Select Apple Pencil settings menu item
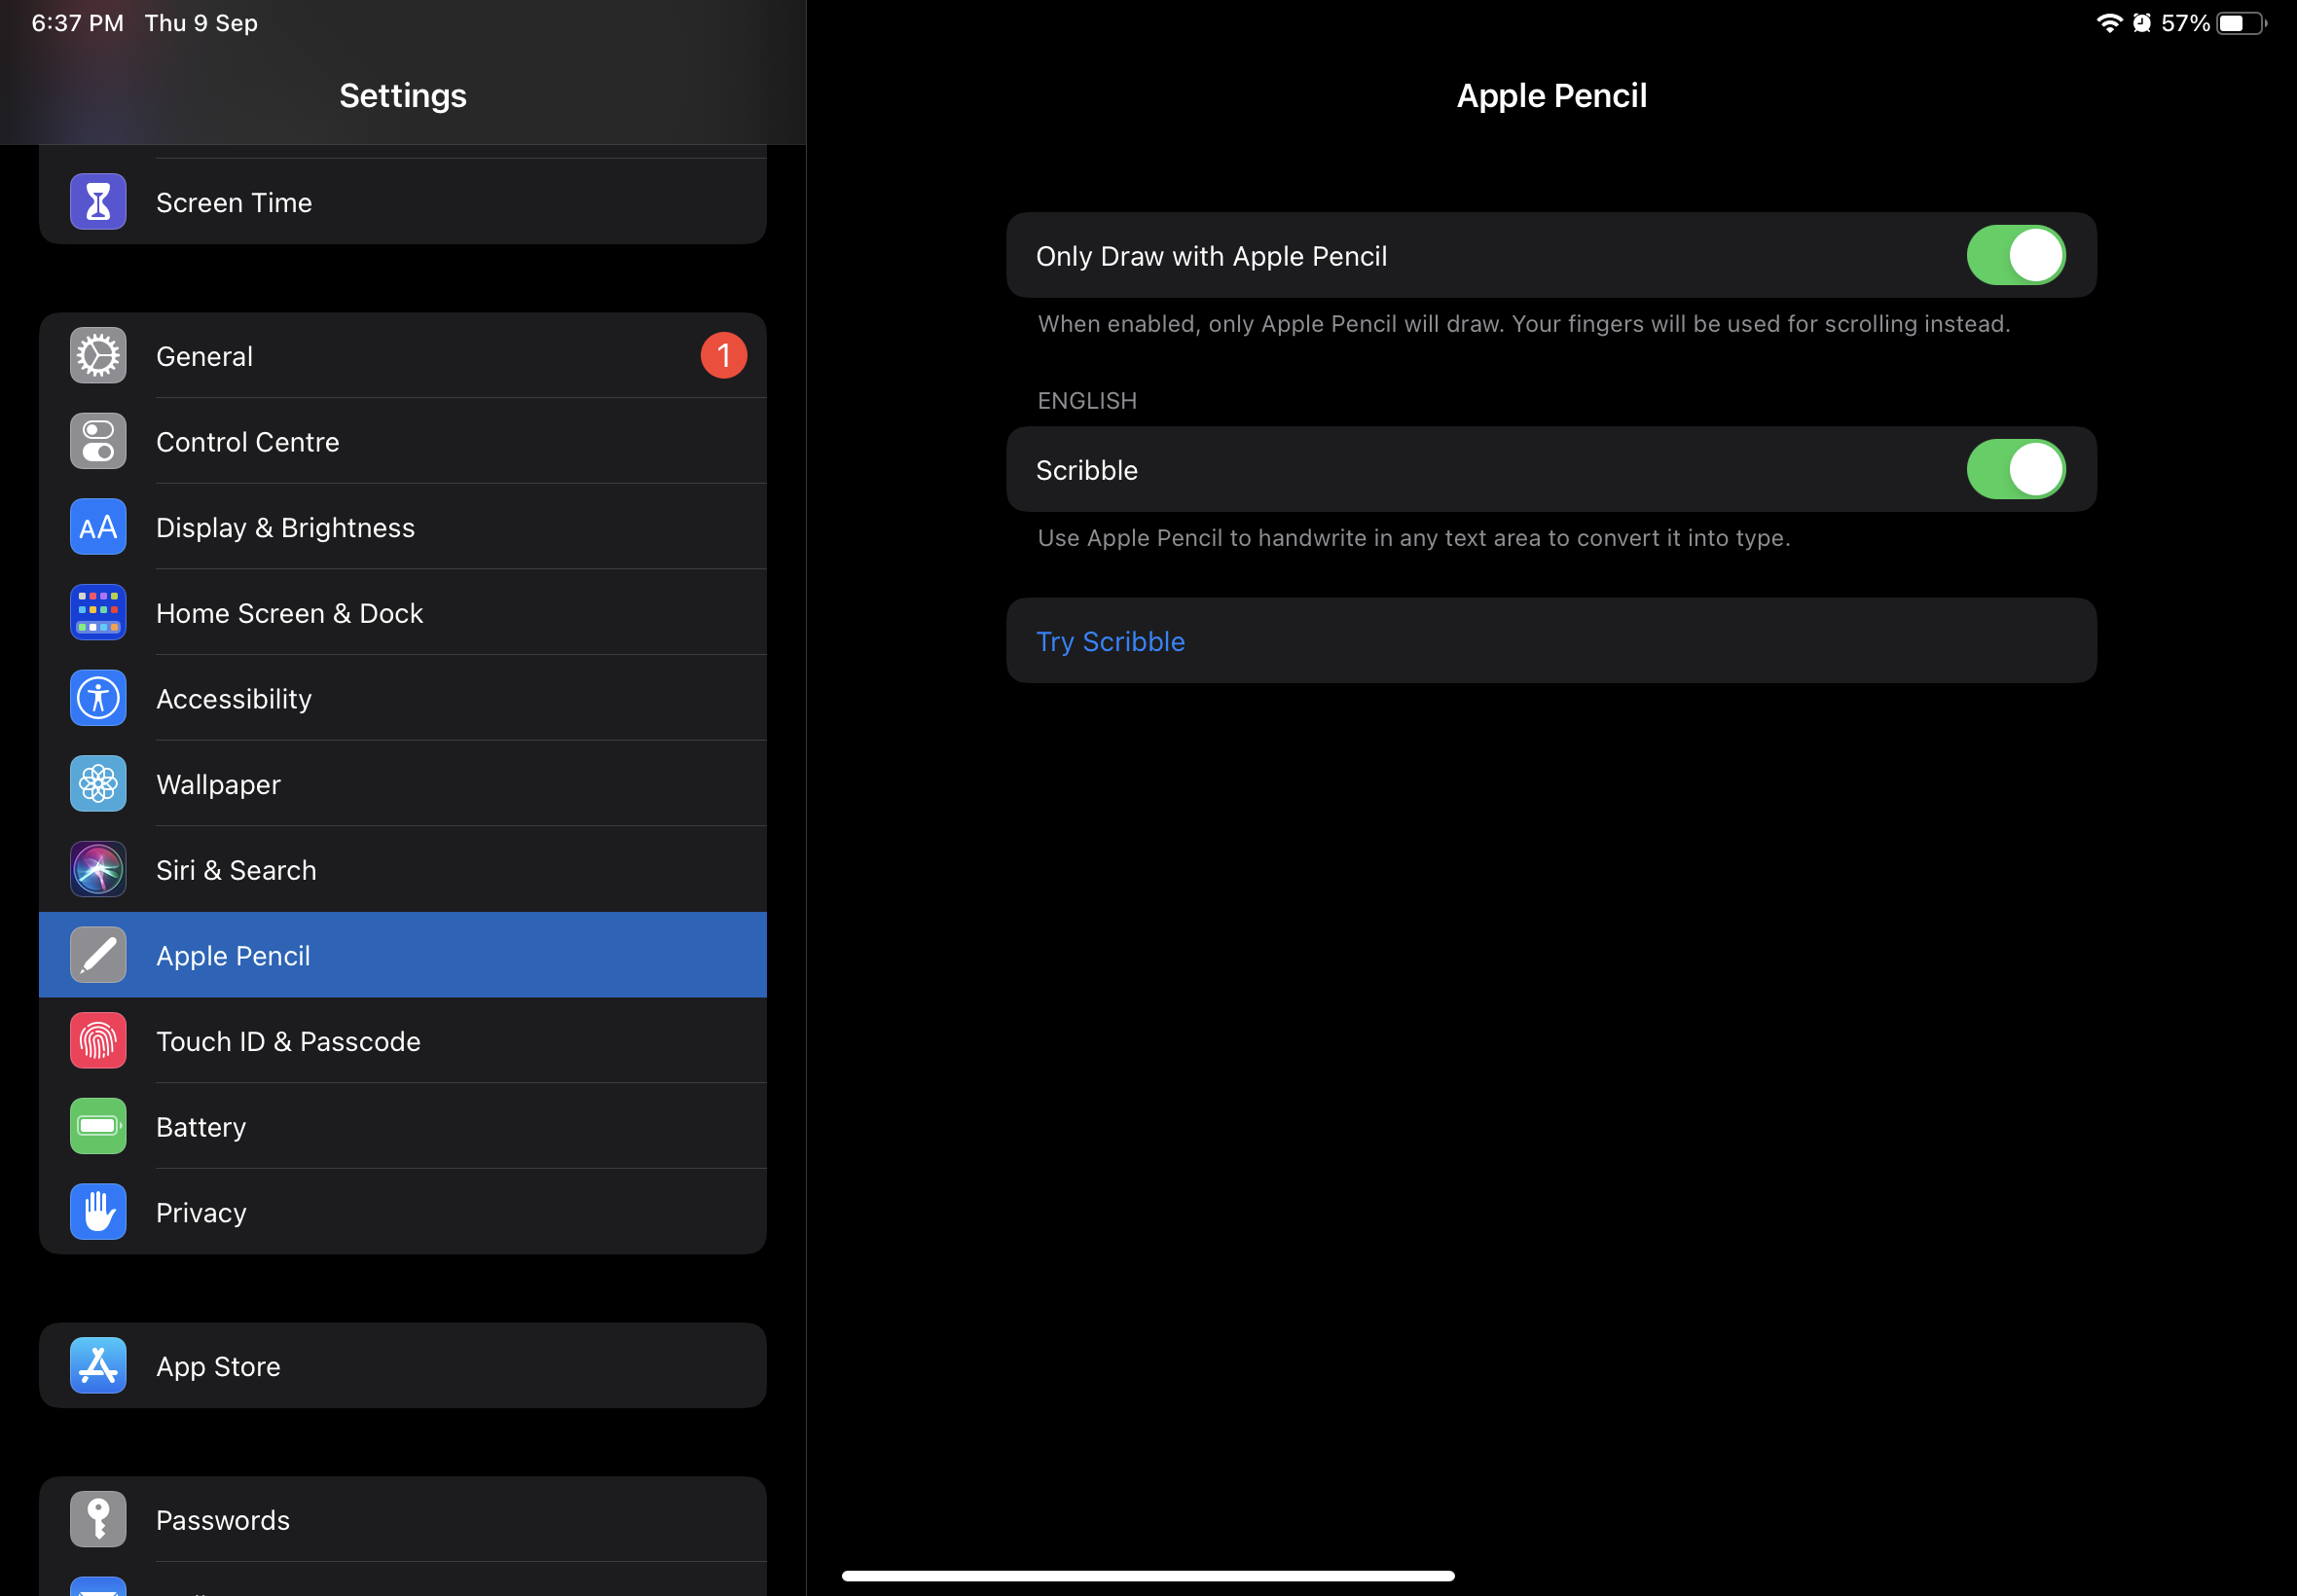The height and width of the screenshot is (1596, 2297). click(401, 954)
